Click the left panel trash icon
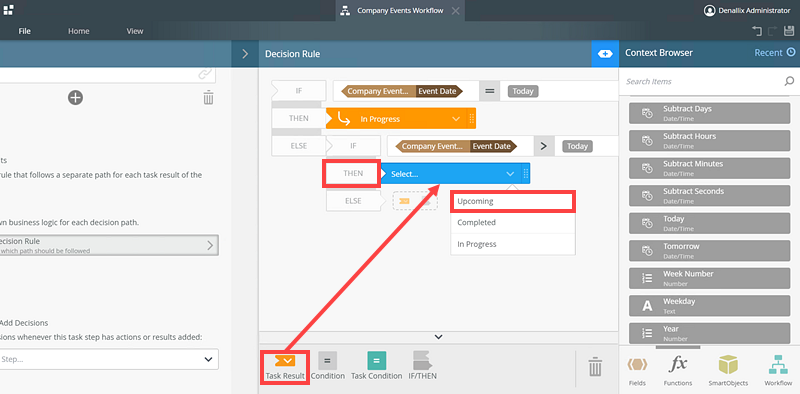800x394 pixels. tap(208, 97)
